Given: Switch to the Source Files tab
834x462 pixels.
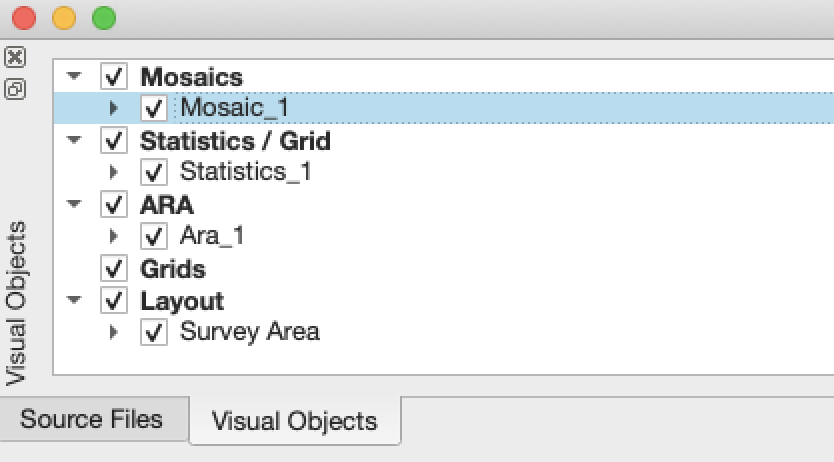Looking at the screenshot, I should point(91,418).
